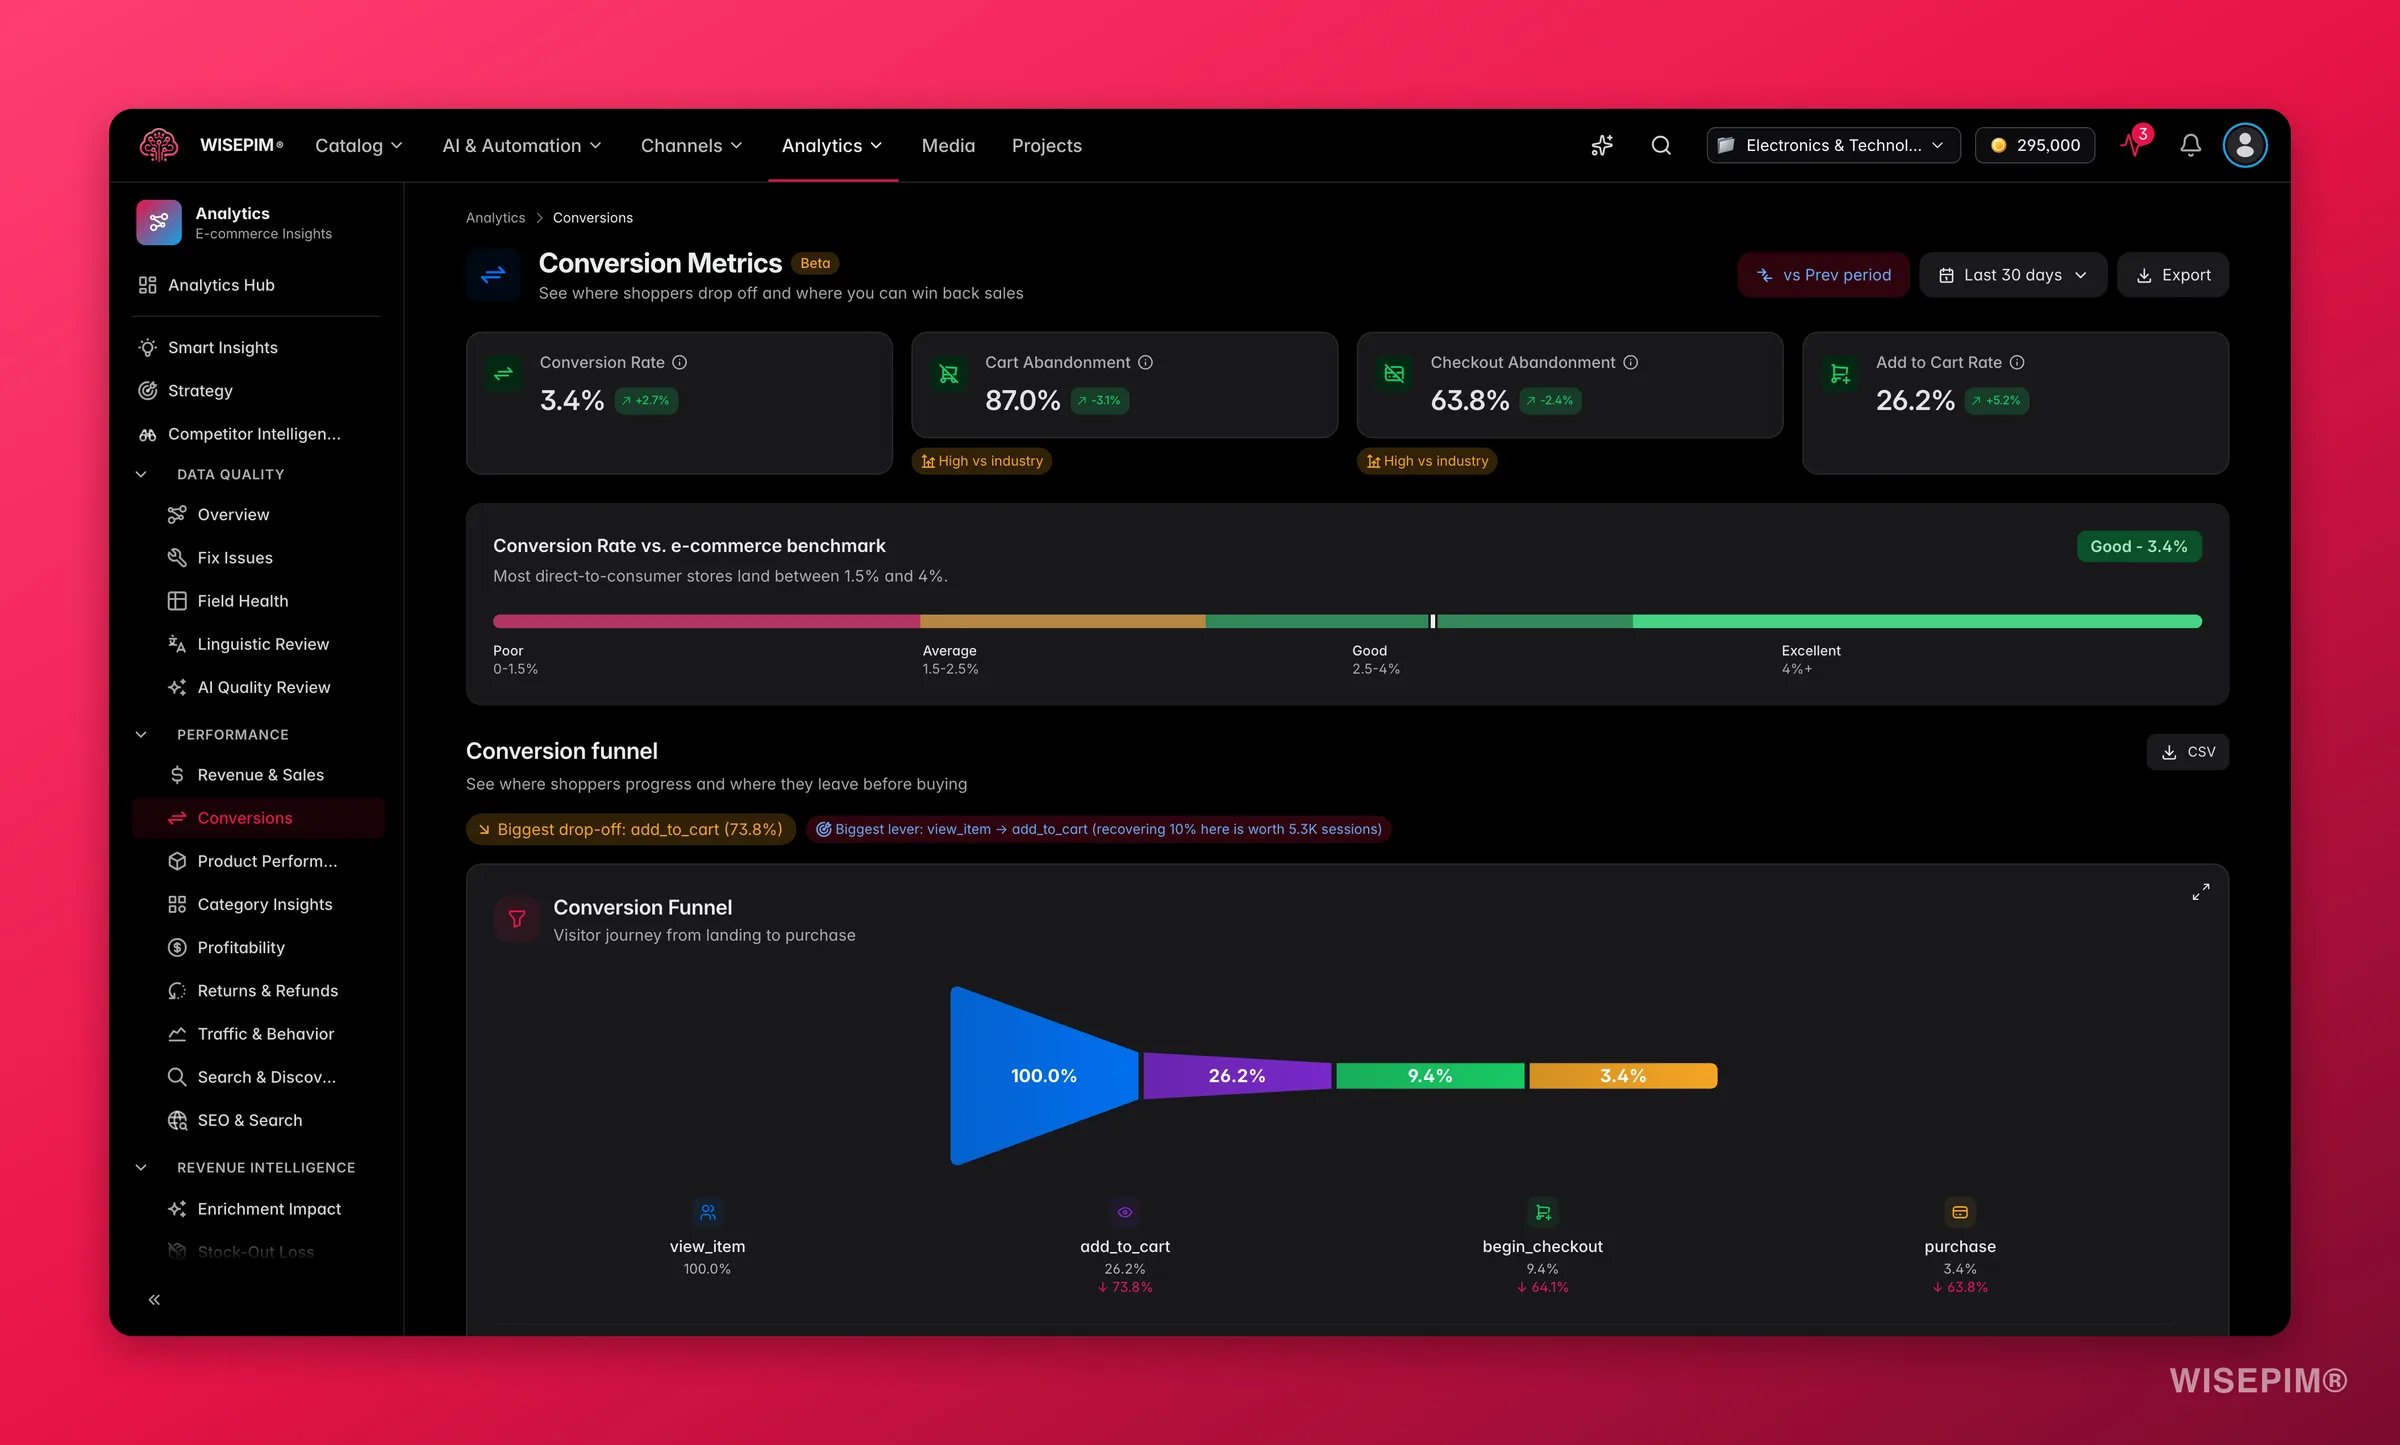Click Biggest lever view_item to add_to_cart chip
This screenshot has width=2400, height=1445.
tap(1099, 829)
